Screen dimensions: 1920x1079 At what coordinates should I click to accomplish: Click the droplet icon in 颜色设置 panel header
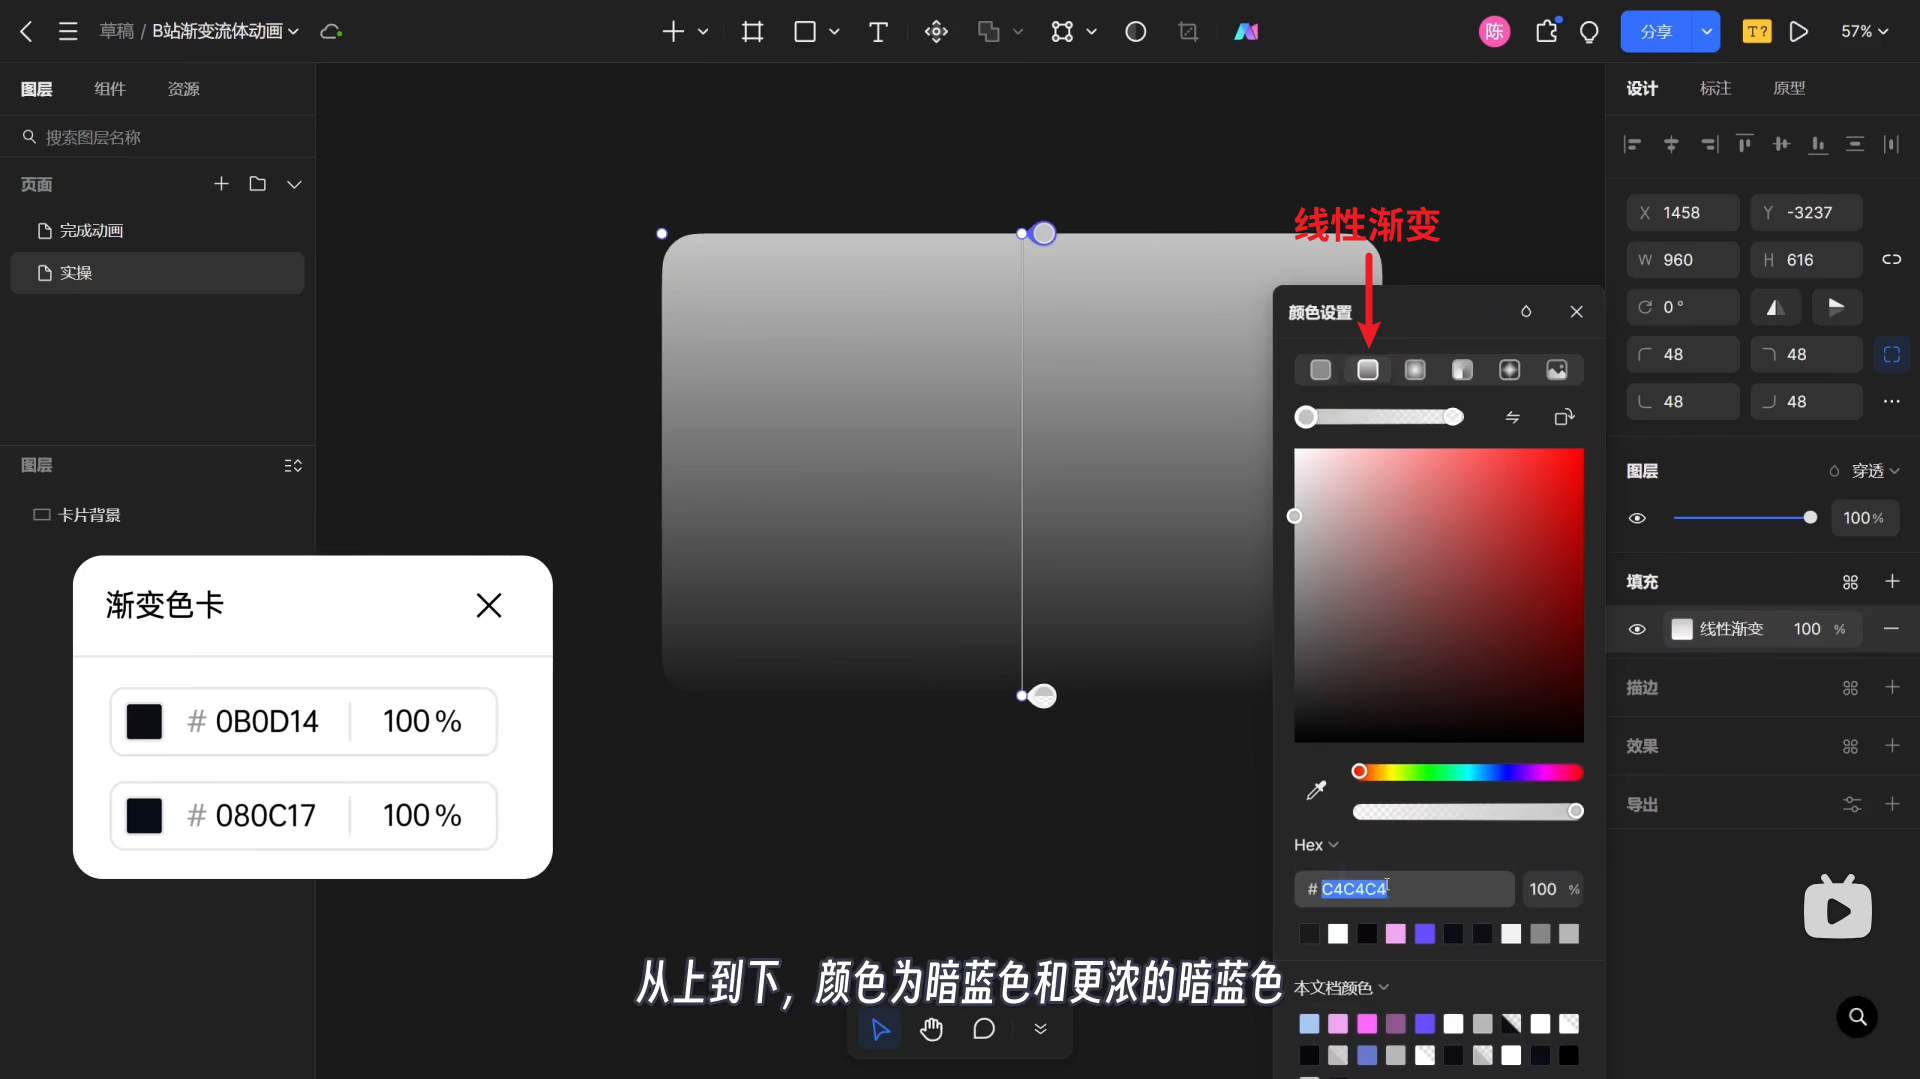(x=1526, y=312)
